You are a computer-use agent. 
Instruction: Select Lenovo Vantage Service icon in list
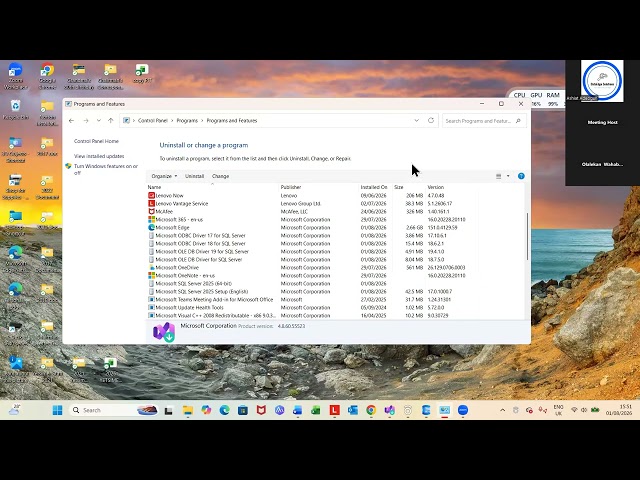point(151,203)
